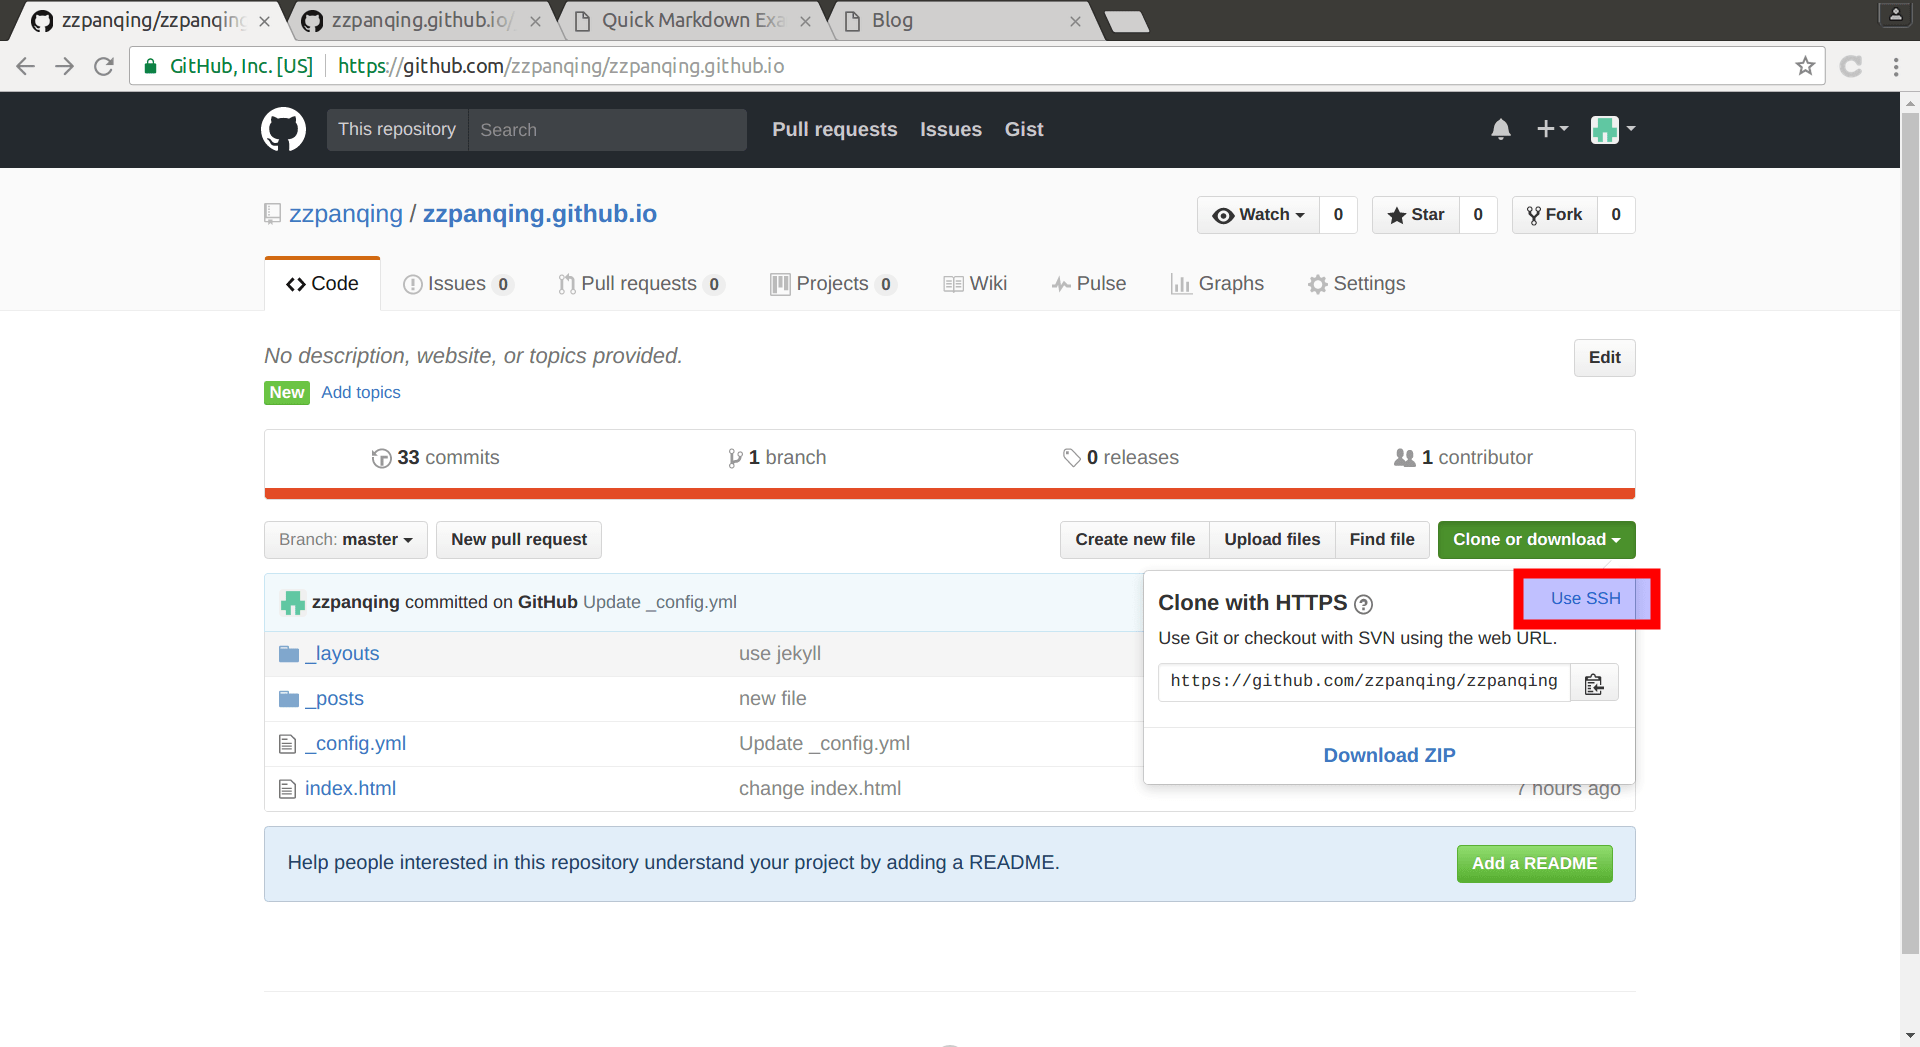Close the Blog browser tab
This screenshot has height=1047, width=1920.
tap(1075, 21)
